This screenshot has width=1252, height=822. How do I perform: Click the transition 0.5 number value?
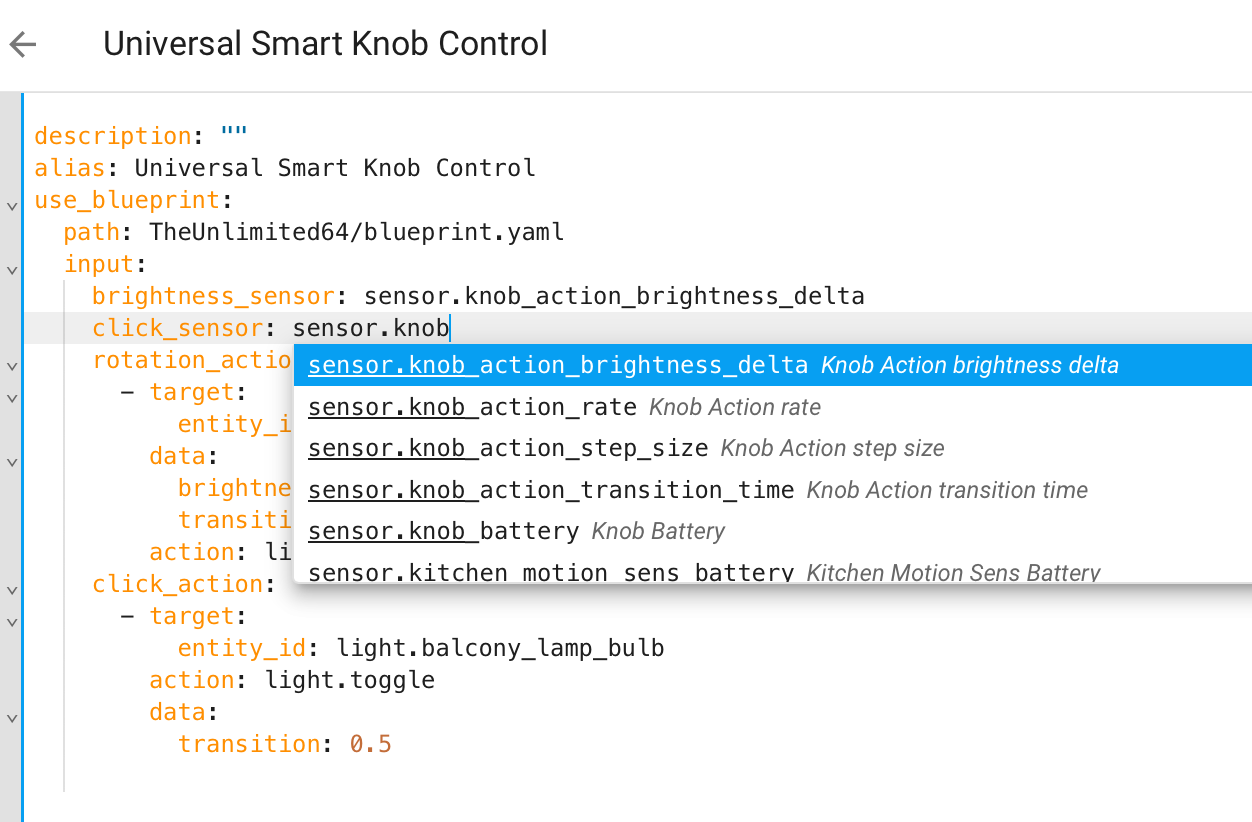[370, 744]
